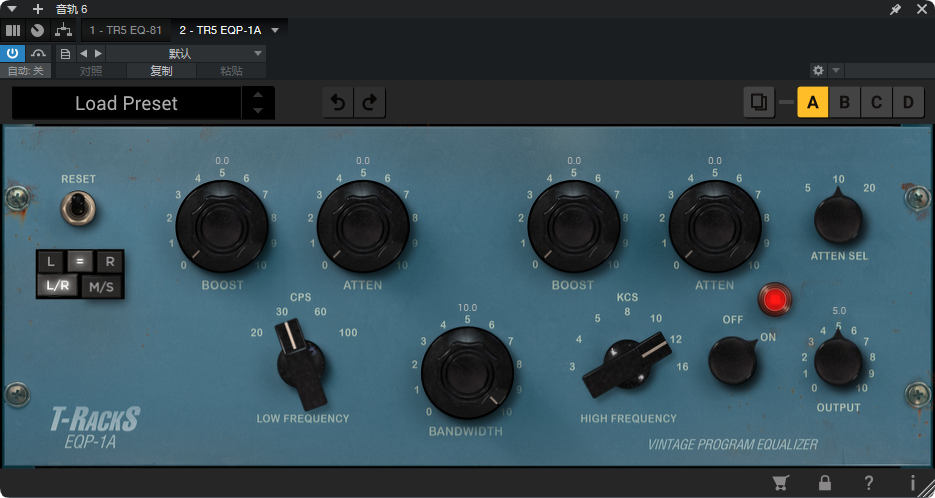The width and height of the screenshot is (935, 498).
Task: Click the padlock icon in bottom bar
Action: click(x=825, y=482)
